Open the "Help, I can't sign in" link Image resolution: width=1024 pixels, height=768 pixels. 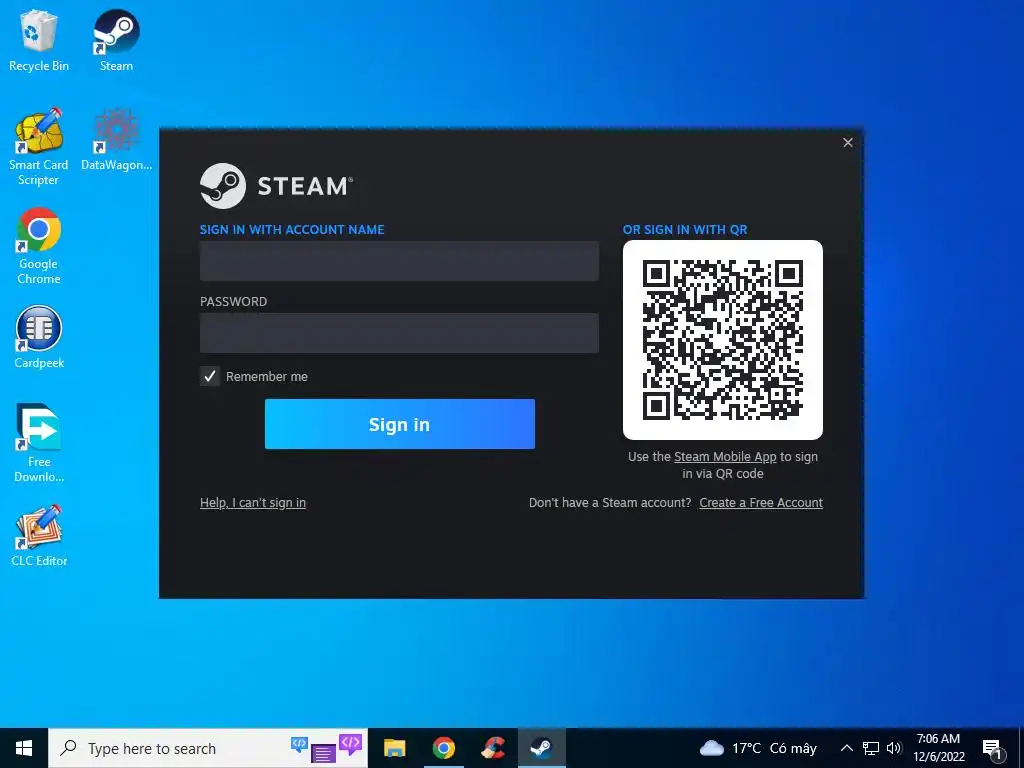253,503
